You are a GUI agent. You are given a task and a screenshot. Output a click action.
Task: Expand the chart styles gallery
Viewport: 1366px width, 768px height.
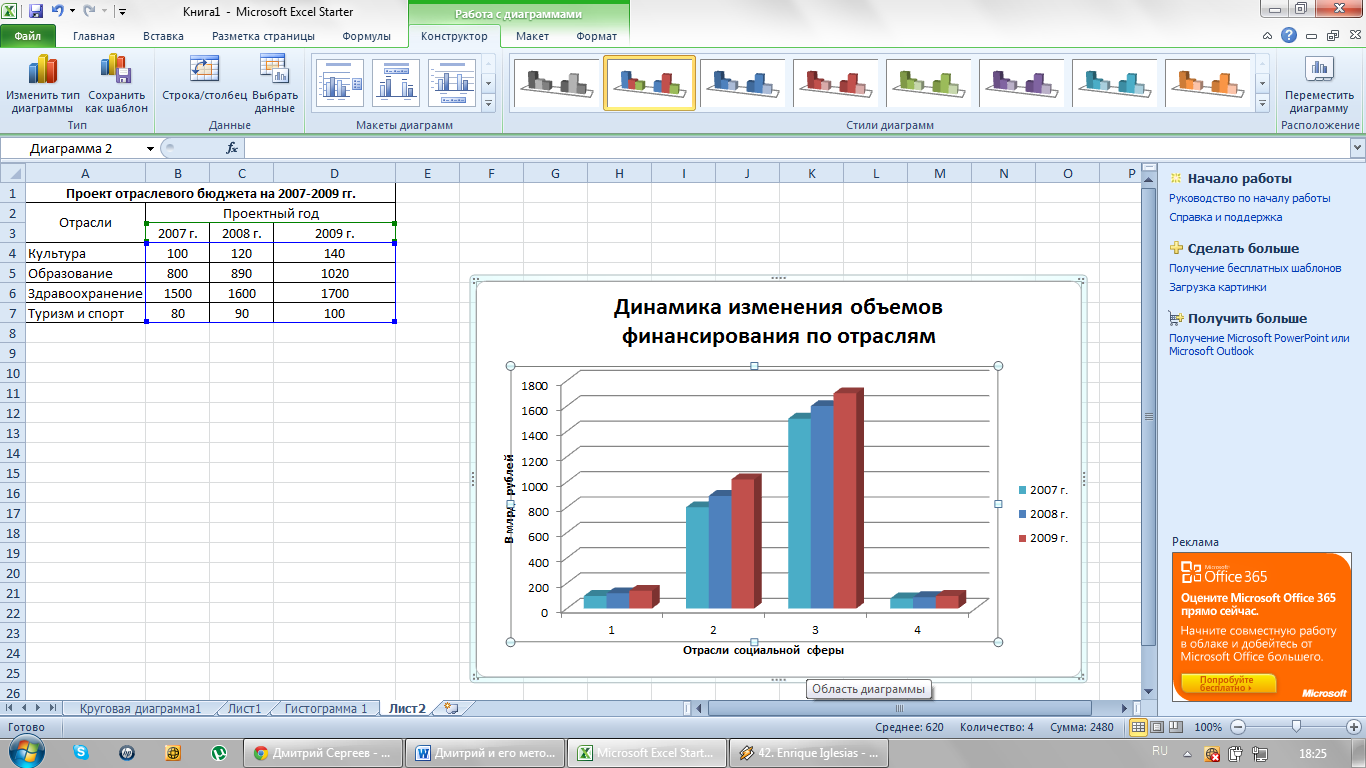1263,103
